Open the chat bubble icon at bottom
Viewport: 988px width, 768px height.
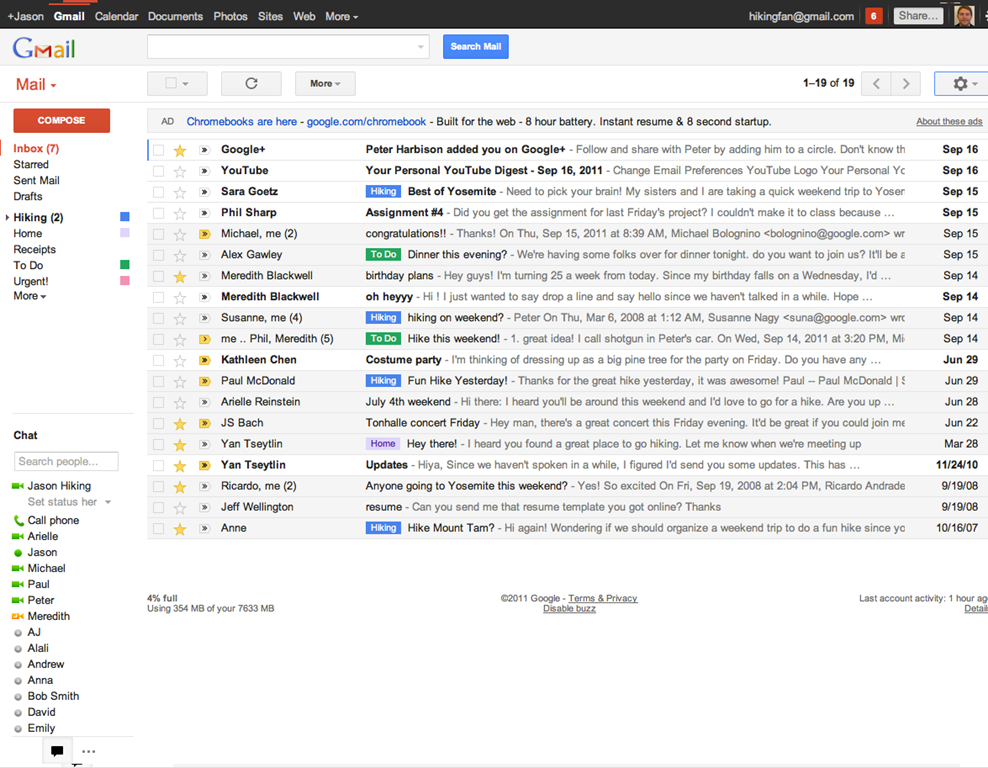[57, 751]
